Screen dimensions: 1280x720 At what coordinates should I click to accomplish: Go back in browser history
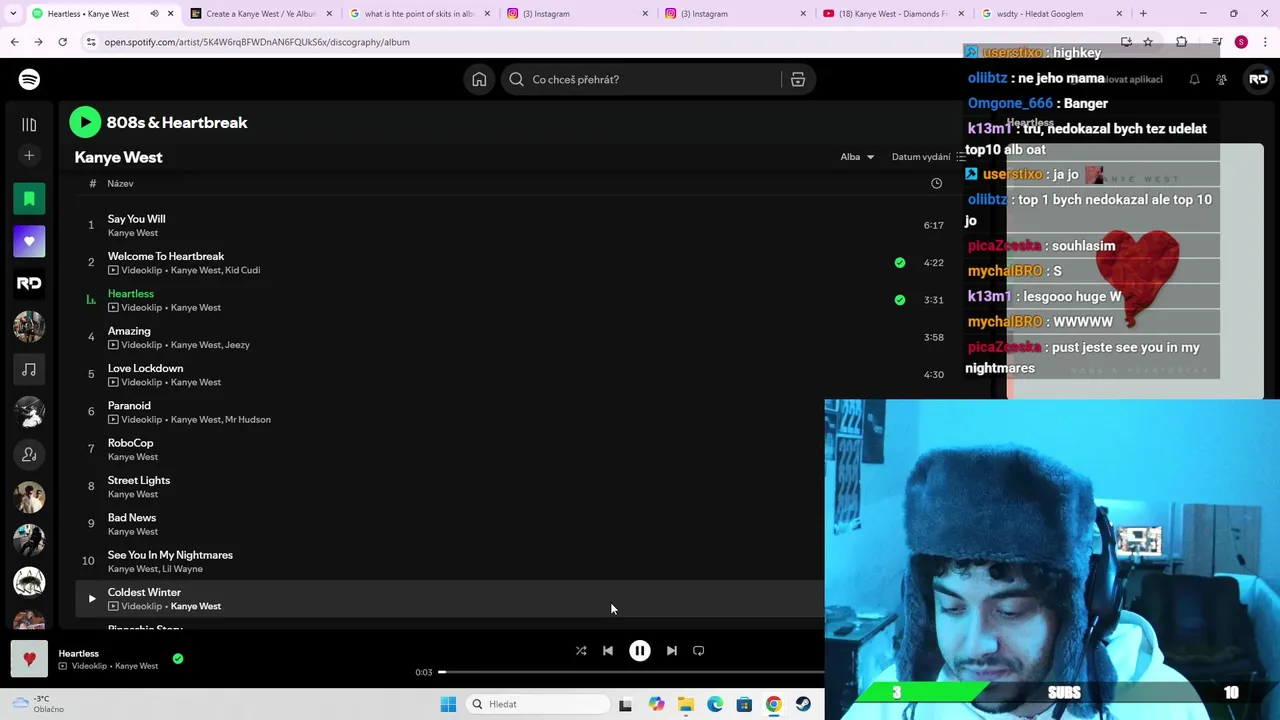14,42
